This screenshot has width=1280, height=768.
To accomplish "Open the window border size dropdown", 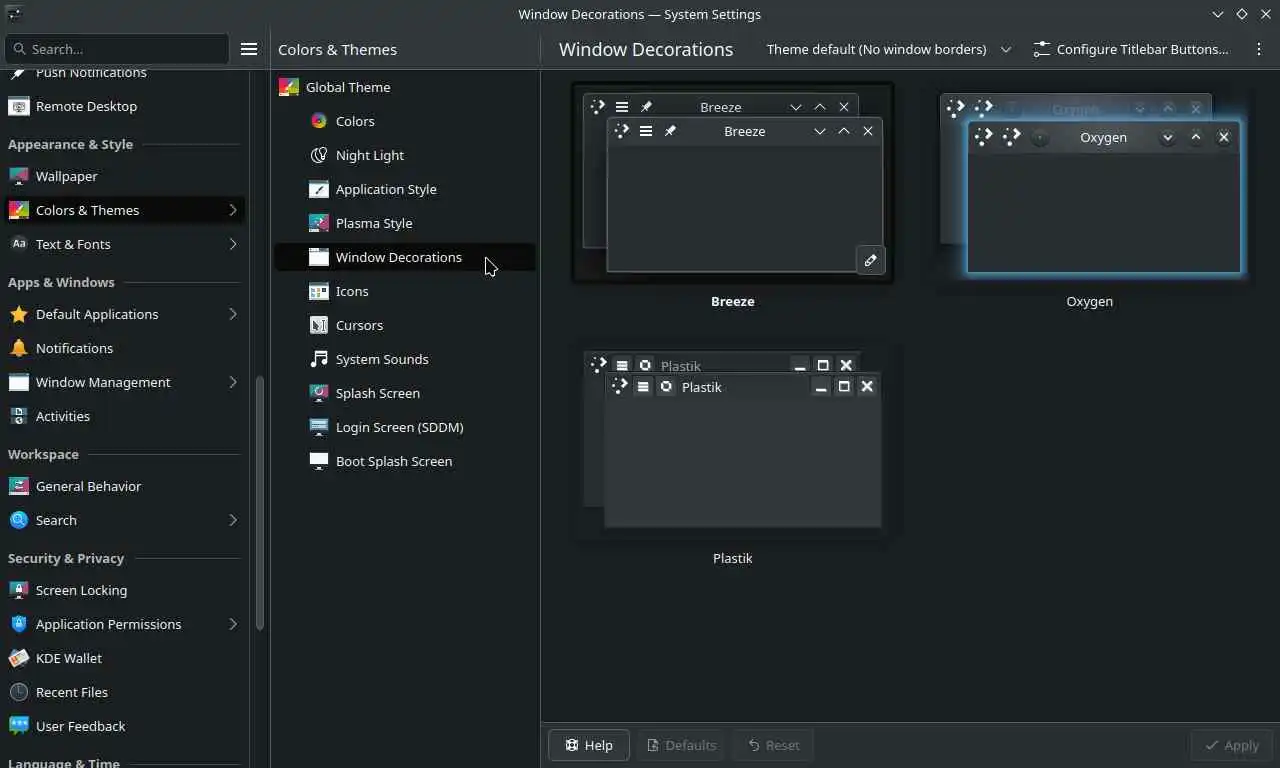I will (889, 49).
